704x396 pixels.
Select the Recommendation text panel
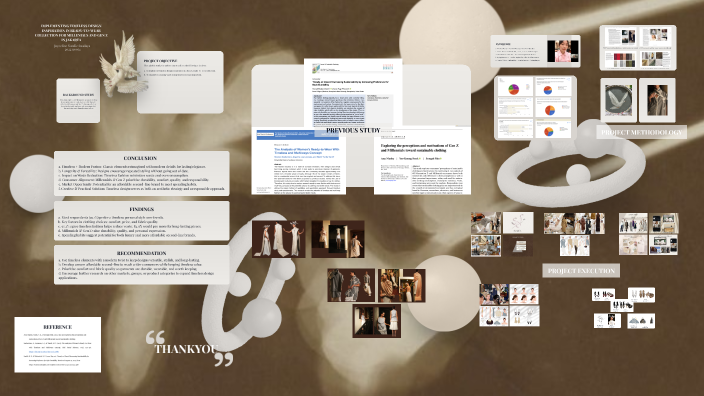[x=141, y=264]
